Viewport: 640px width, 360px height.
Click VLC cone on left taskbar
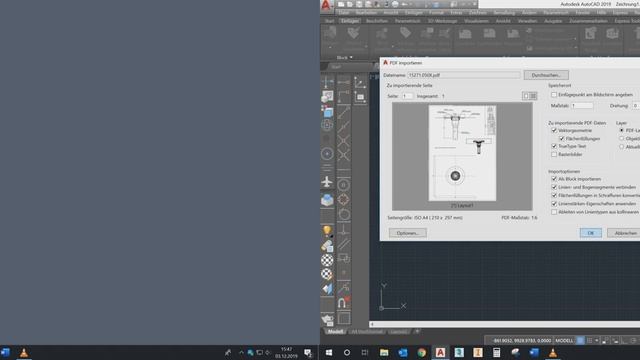[24, 353]
